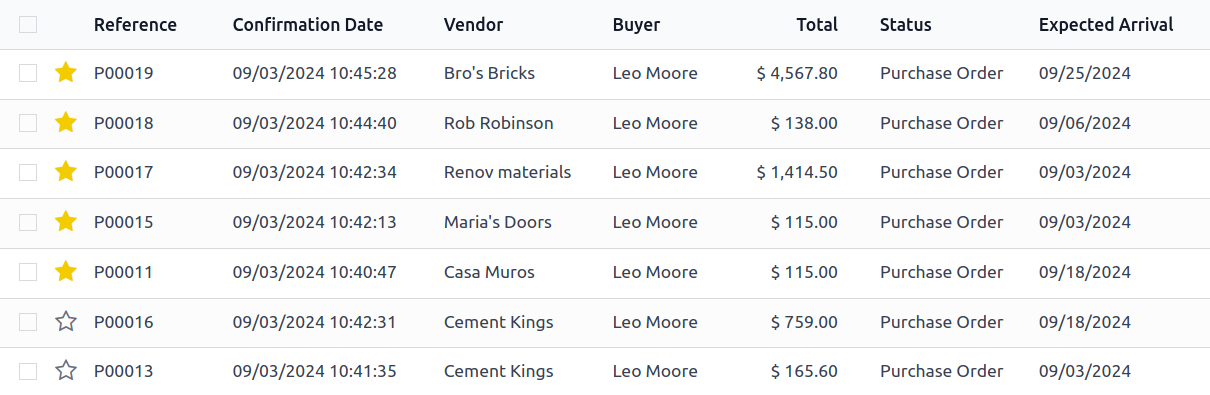This screenshot has width=1210, height=395.
Task: Sort by Confirmation Date column
Action: click(x=308, y=25)
